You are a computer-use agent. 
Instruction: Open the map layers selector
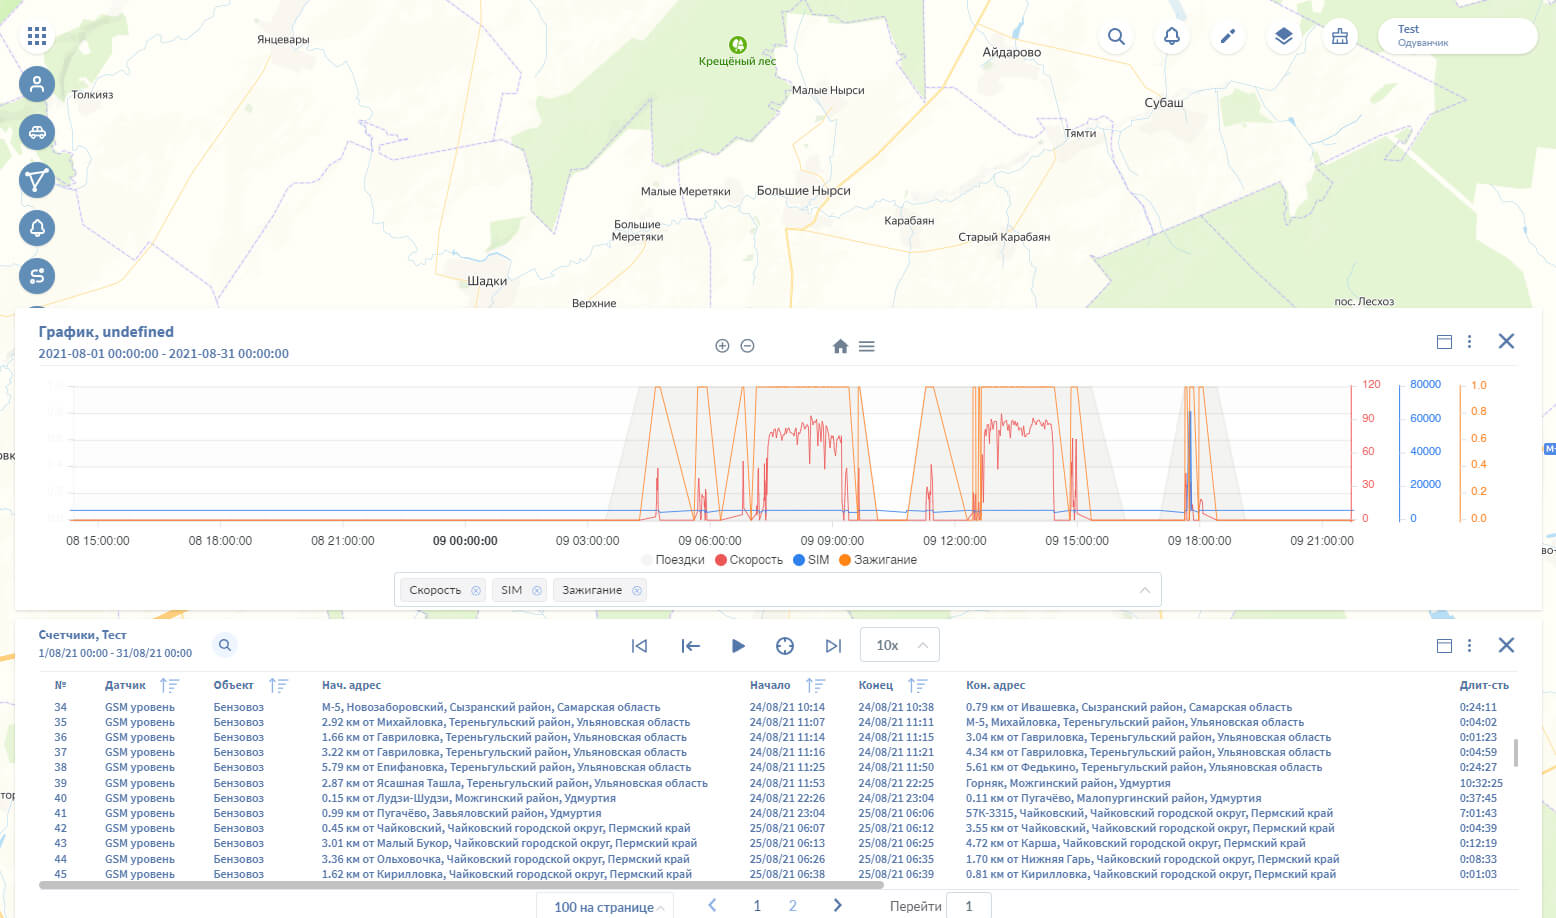point(1284,37)
